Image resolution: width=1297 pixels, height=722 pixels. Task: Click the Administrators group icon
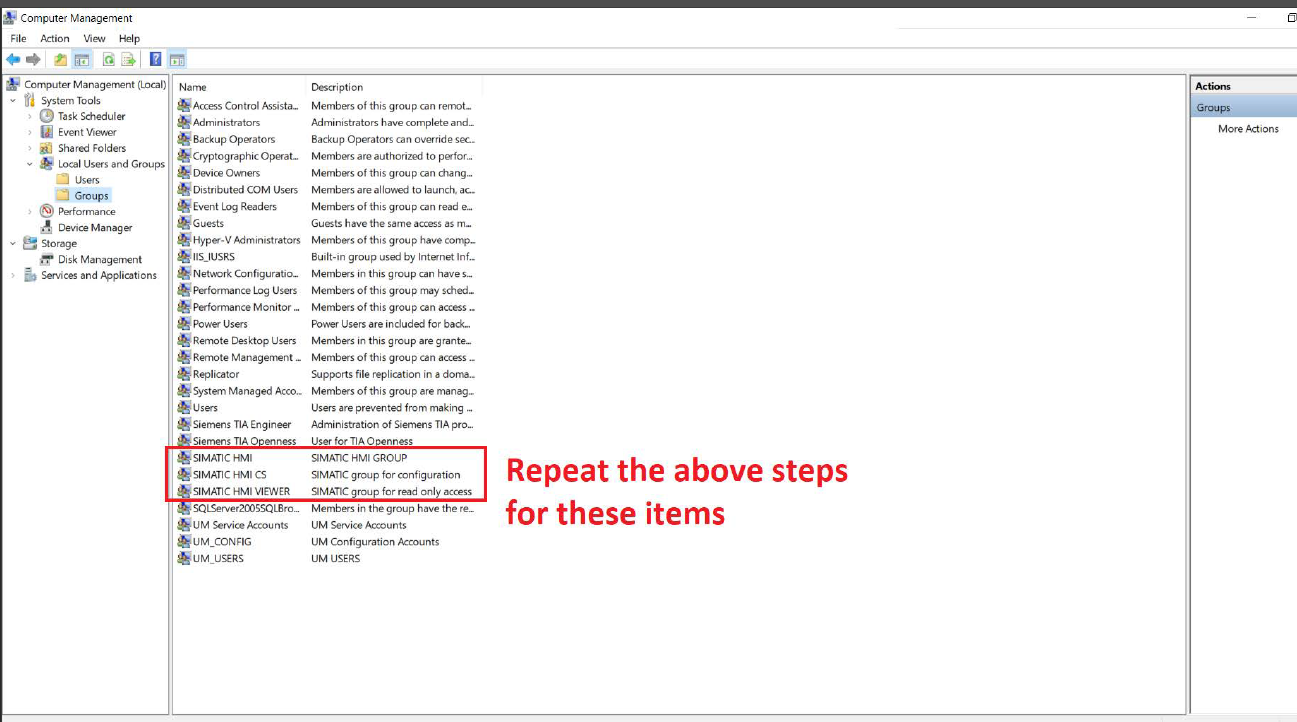[184, 122]
